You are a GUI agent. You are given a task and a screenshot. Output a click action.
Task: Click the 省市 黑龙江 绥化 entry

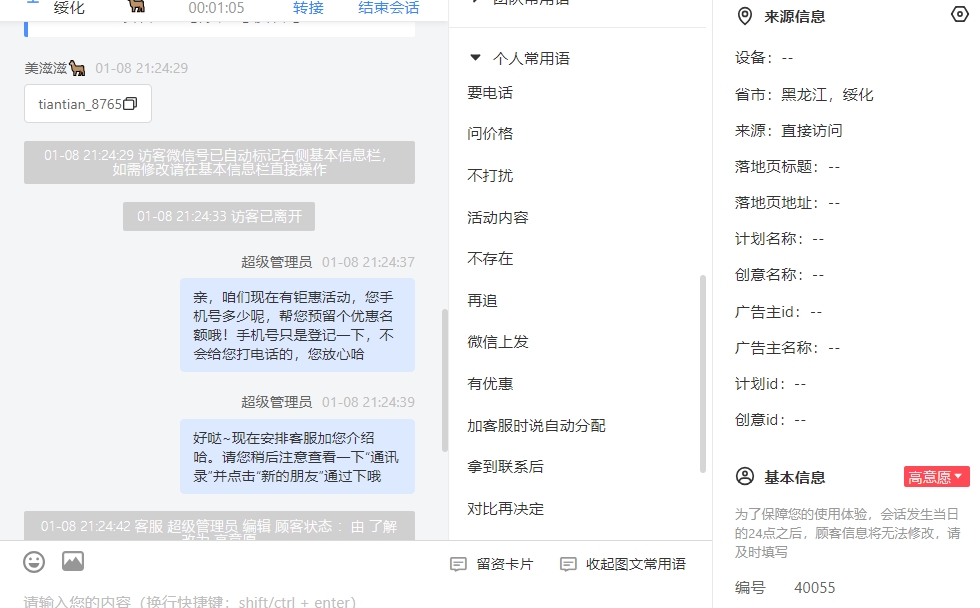coord(804,95)
